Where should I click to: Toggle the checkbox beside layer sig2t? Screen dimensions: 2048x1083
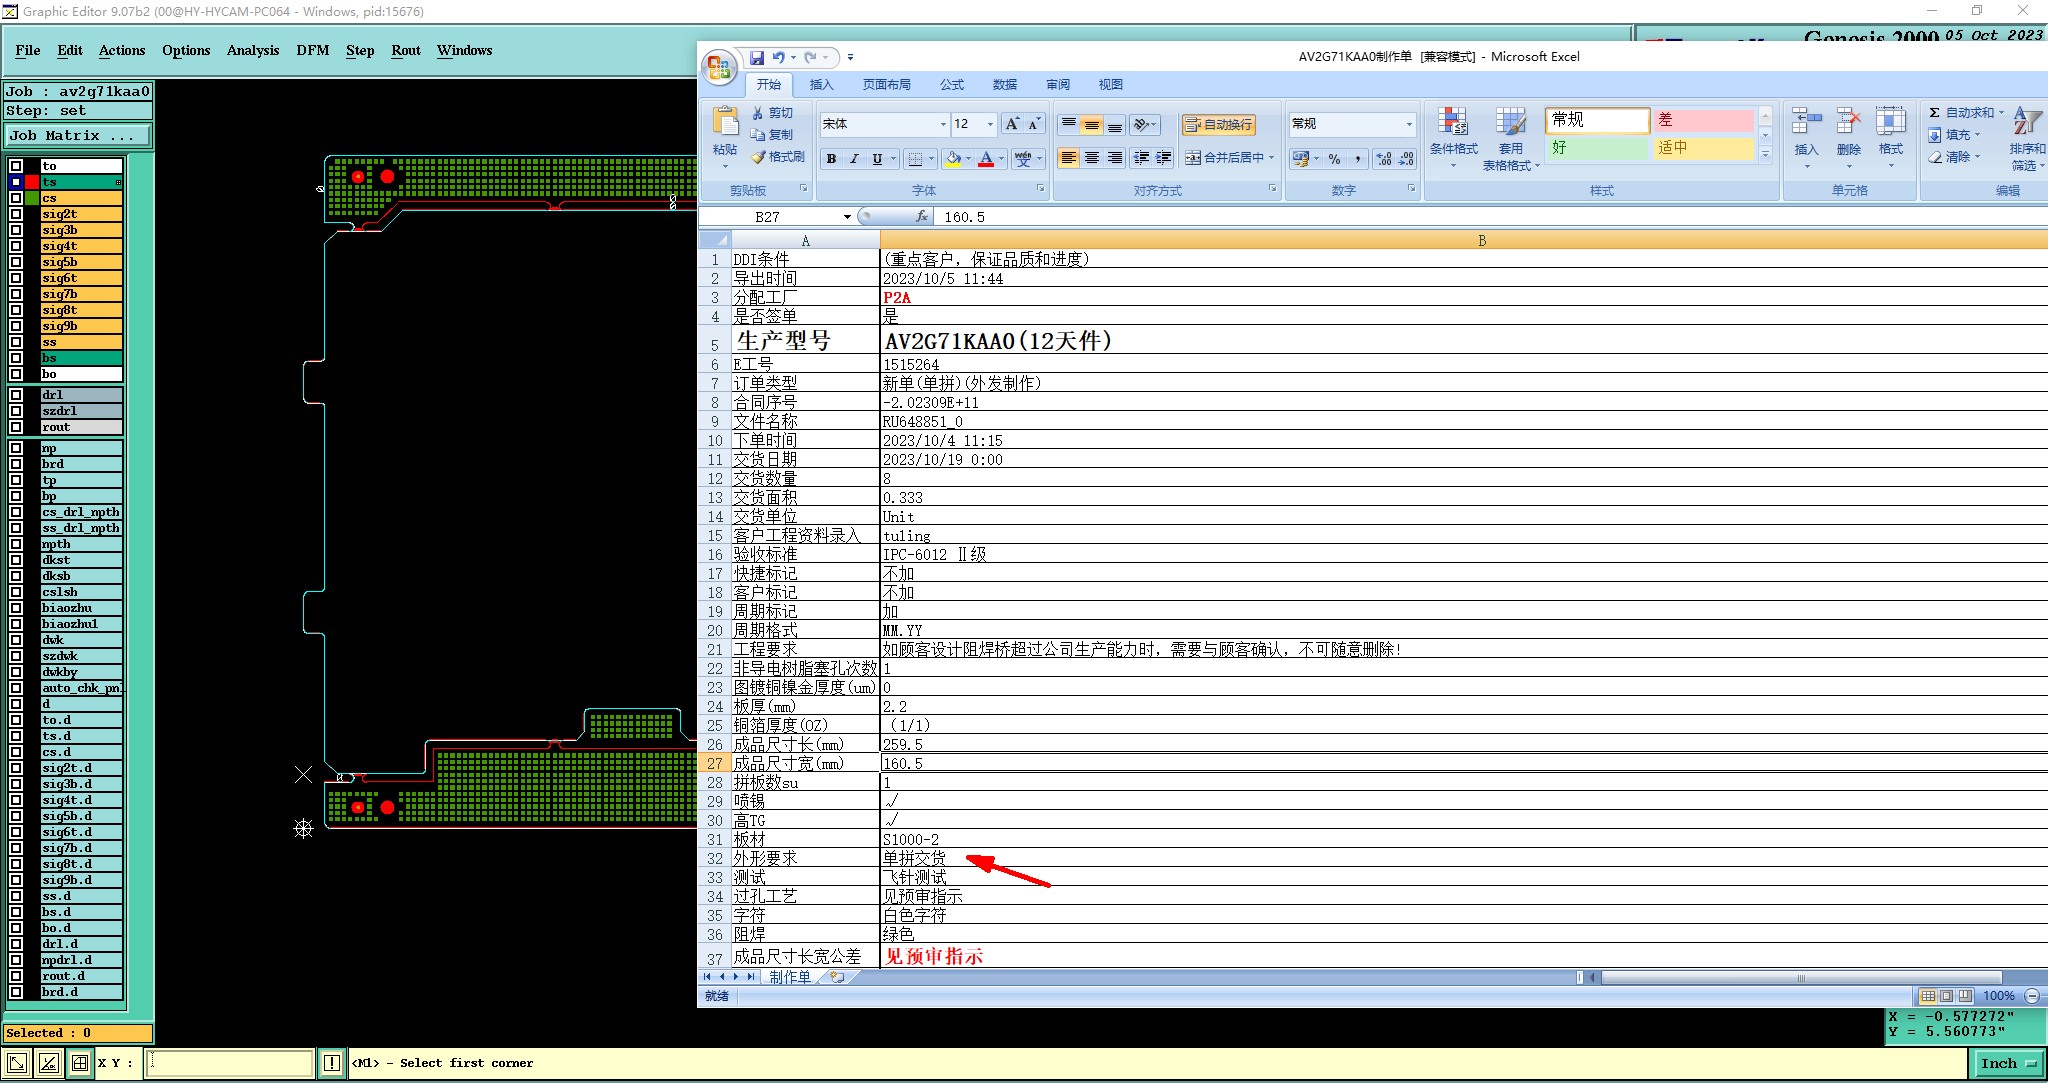click(16, 214)
